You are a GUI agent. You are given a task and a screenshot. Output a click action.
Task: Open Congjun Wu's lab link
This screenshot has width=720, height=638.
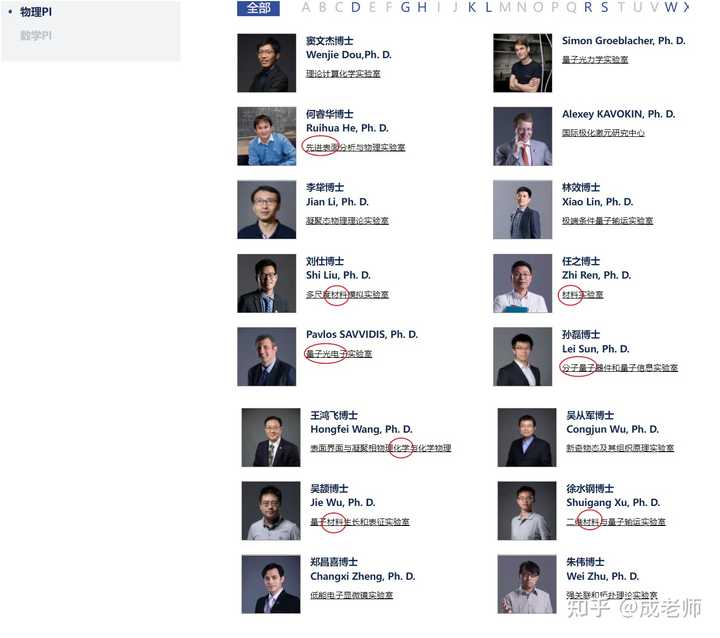click(x=620, y=448)
